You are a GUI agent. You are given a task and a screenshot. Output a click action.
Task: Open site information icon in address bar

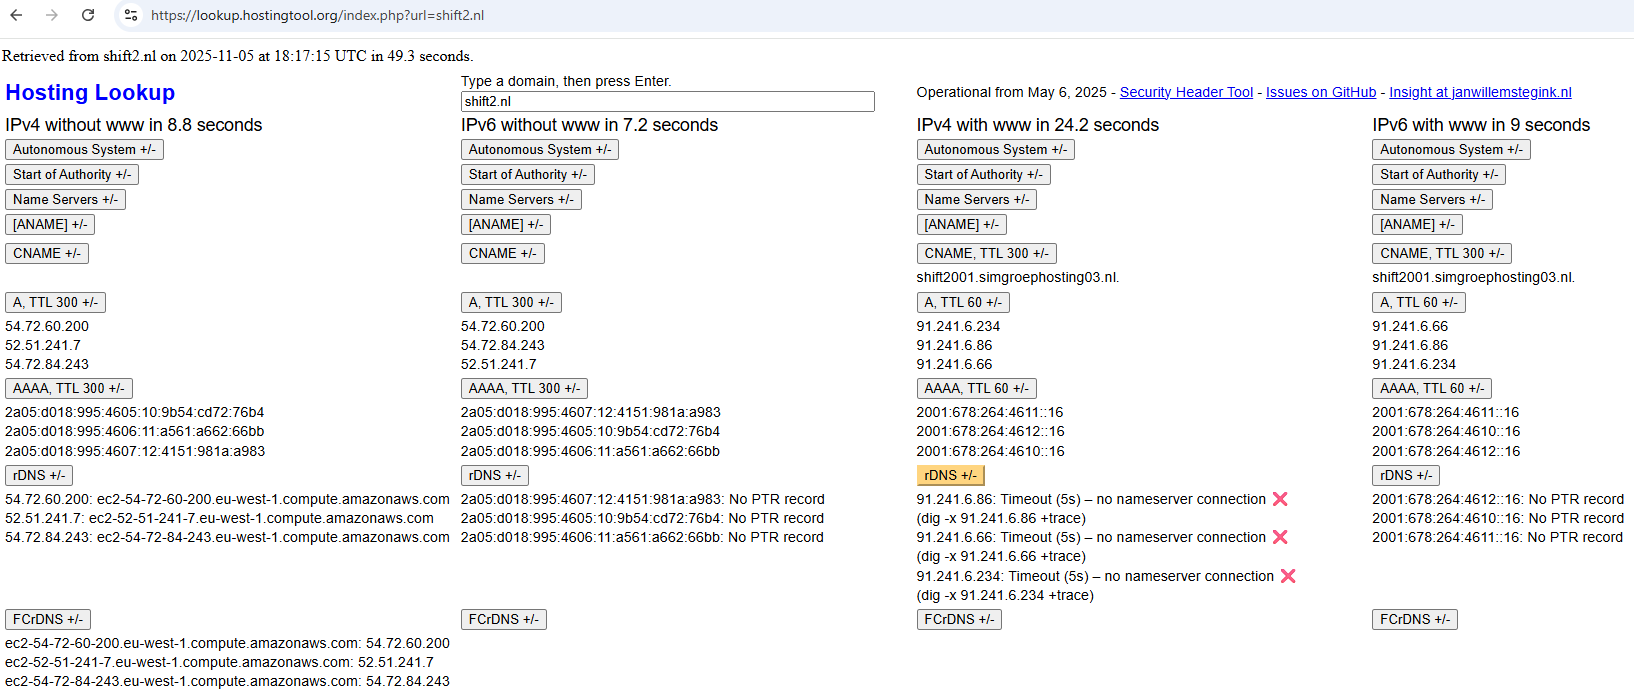coord(131,15)
